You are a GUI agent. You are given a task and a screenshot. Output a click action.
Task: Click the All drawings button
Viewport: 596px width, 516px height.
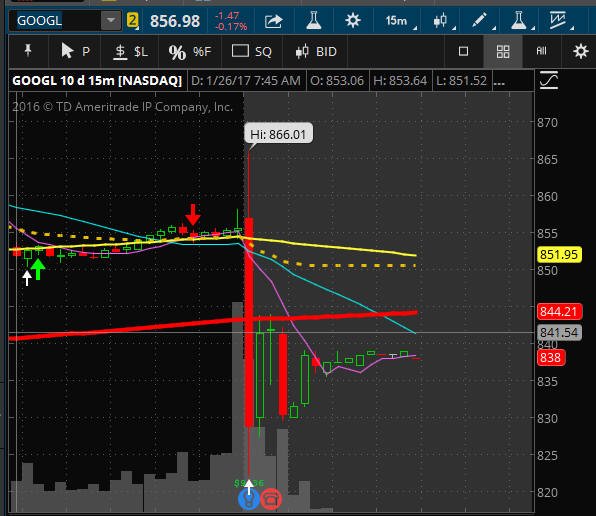click(x=541, y=51)
